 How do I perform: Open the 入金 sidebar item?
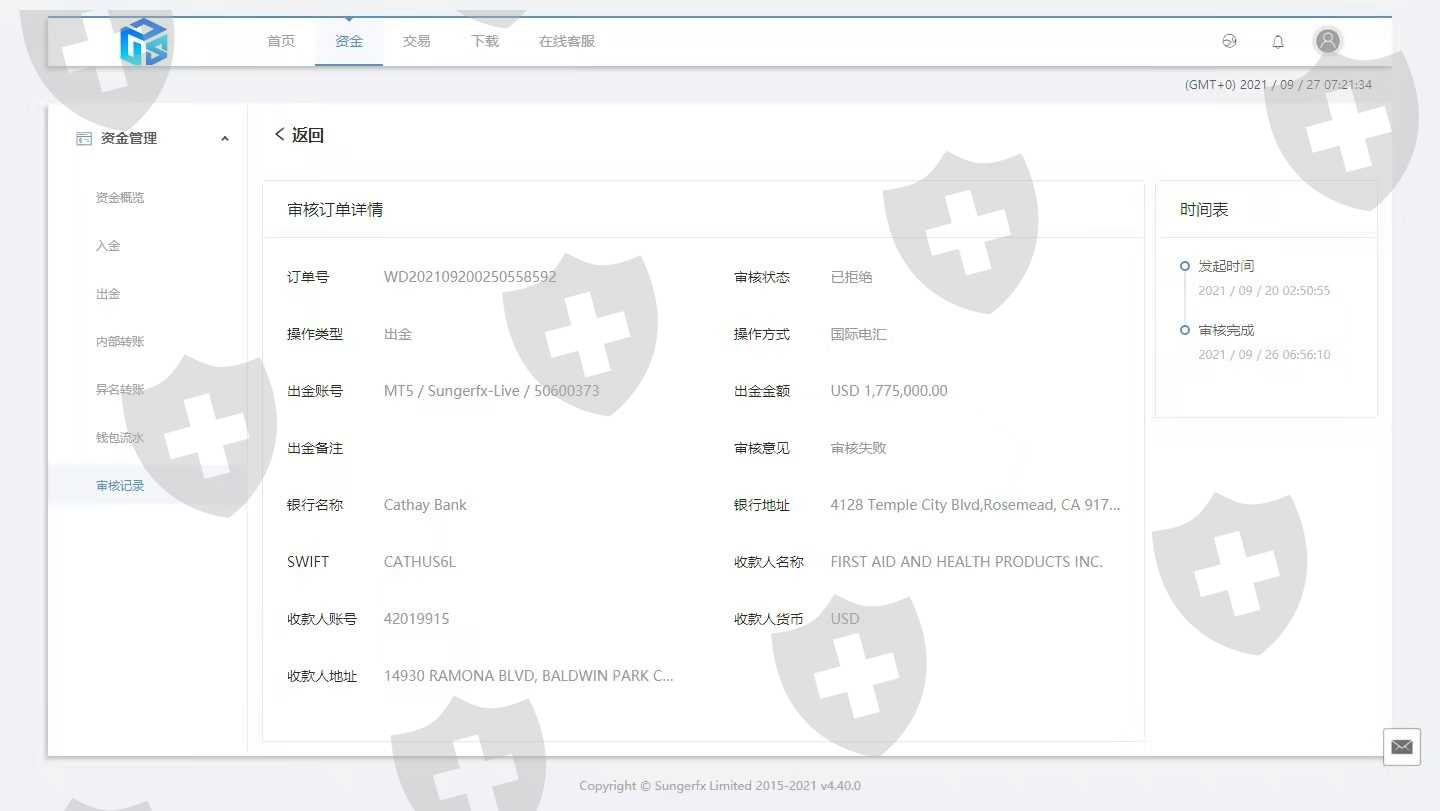point(108,246)
